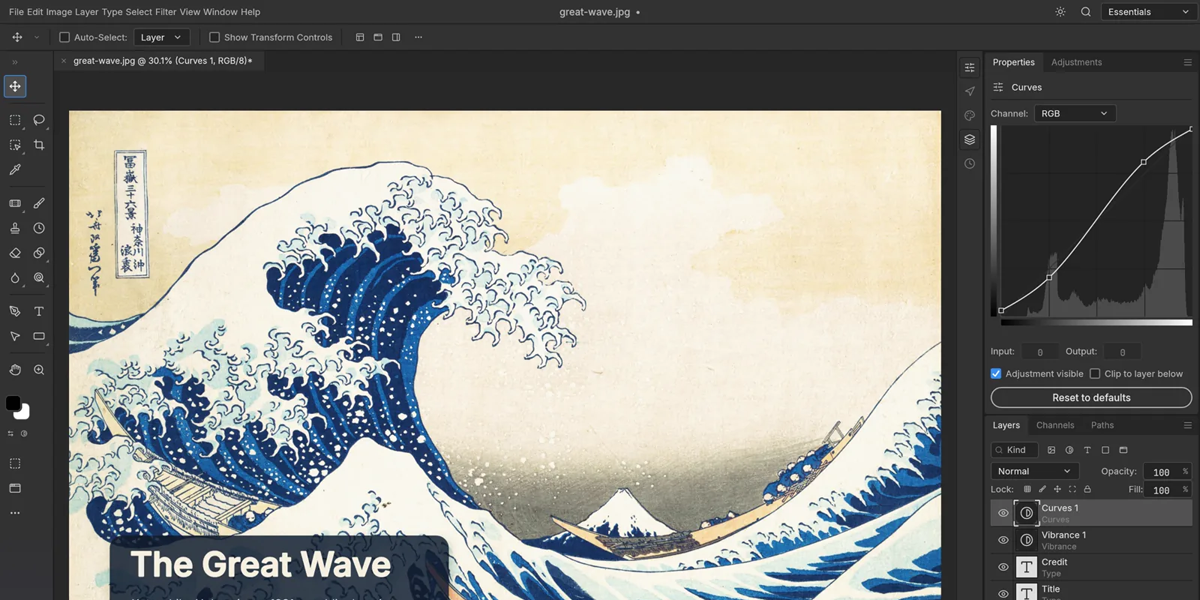Expand the Essentials workspace dropdown
This screenshot has width=1200, height=600.
[1148, 12]
